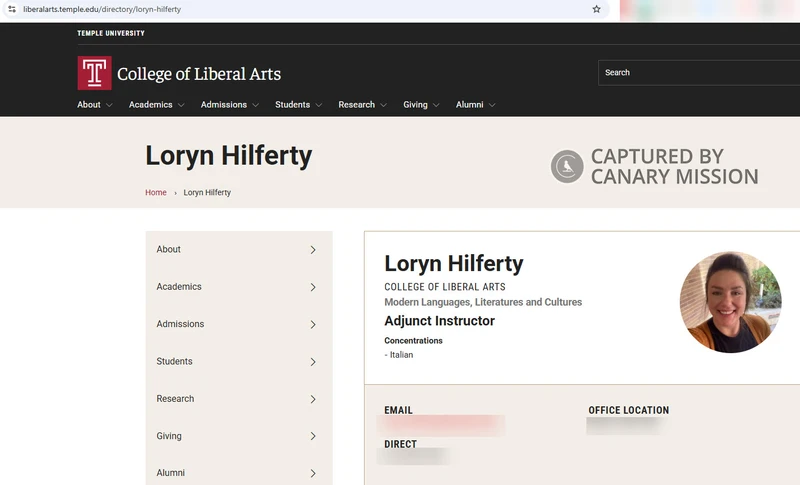Expand sidebar Academics arrow
The width and height of the screenshot is (800, 485).
(x=313, y=287)
